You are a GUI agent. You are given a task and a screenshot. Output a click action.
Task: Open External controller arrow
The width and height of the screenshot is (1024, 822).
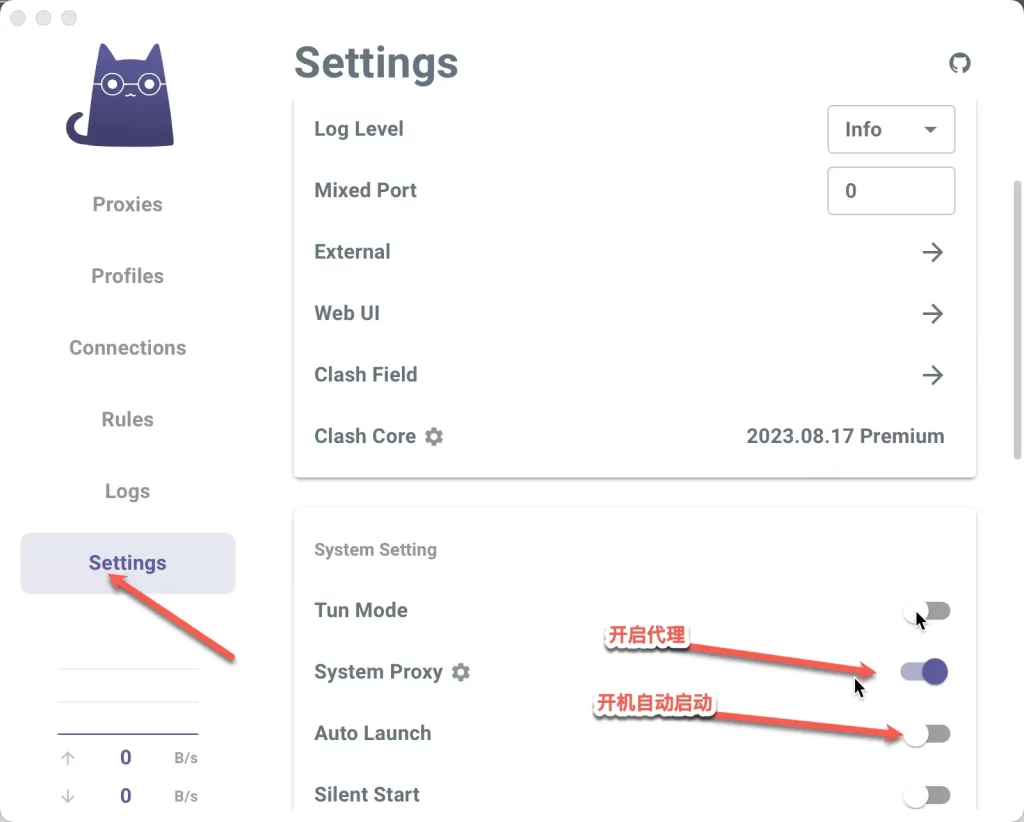click(932, 252)
